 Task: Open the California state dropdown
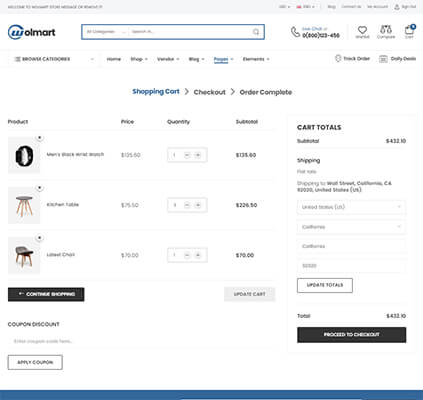coord(351,227)
